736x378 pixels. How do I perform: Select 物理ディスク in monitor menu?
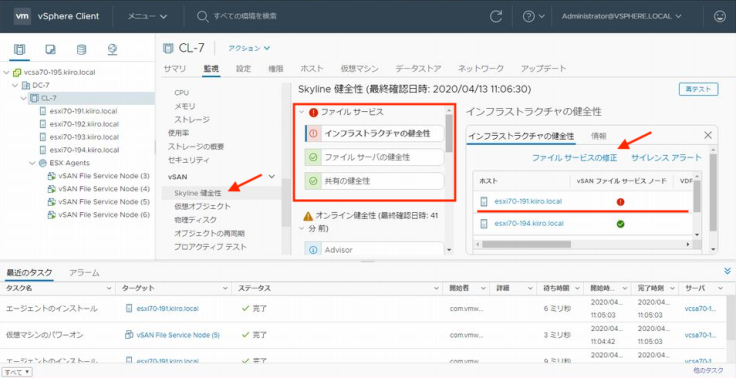click(x=196, y=219)
